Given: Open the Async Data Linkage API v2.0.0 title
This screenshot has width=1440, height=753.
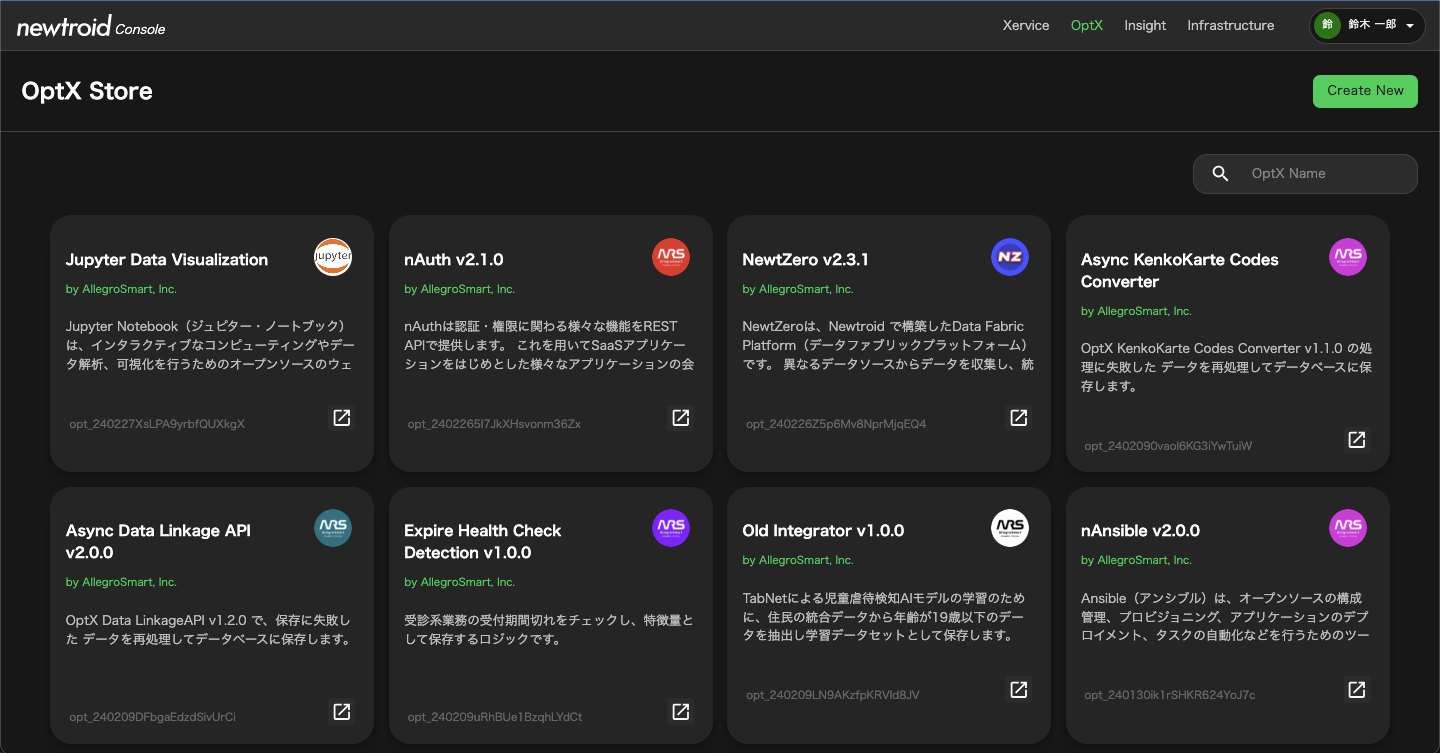Looking at the screenshot, I should click(158, 541).
